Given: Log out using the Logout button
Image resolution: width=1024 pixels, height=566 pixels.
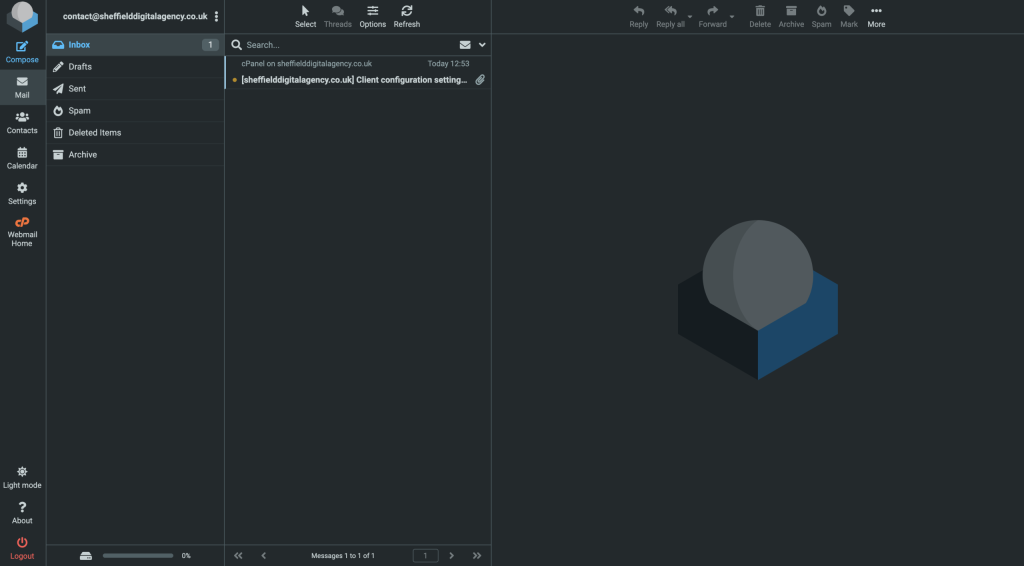Looking at the screenshot, I should pyautogui.click(x=22, y=548).
